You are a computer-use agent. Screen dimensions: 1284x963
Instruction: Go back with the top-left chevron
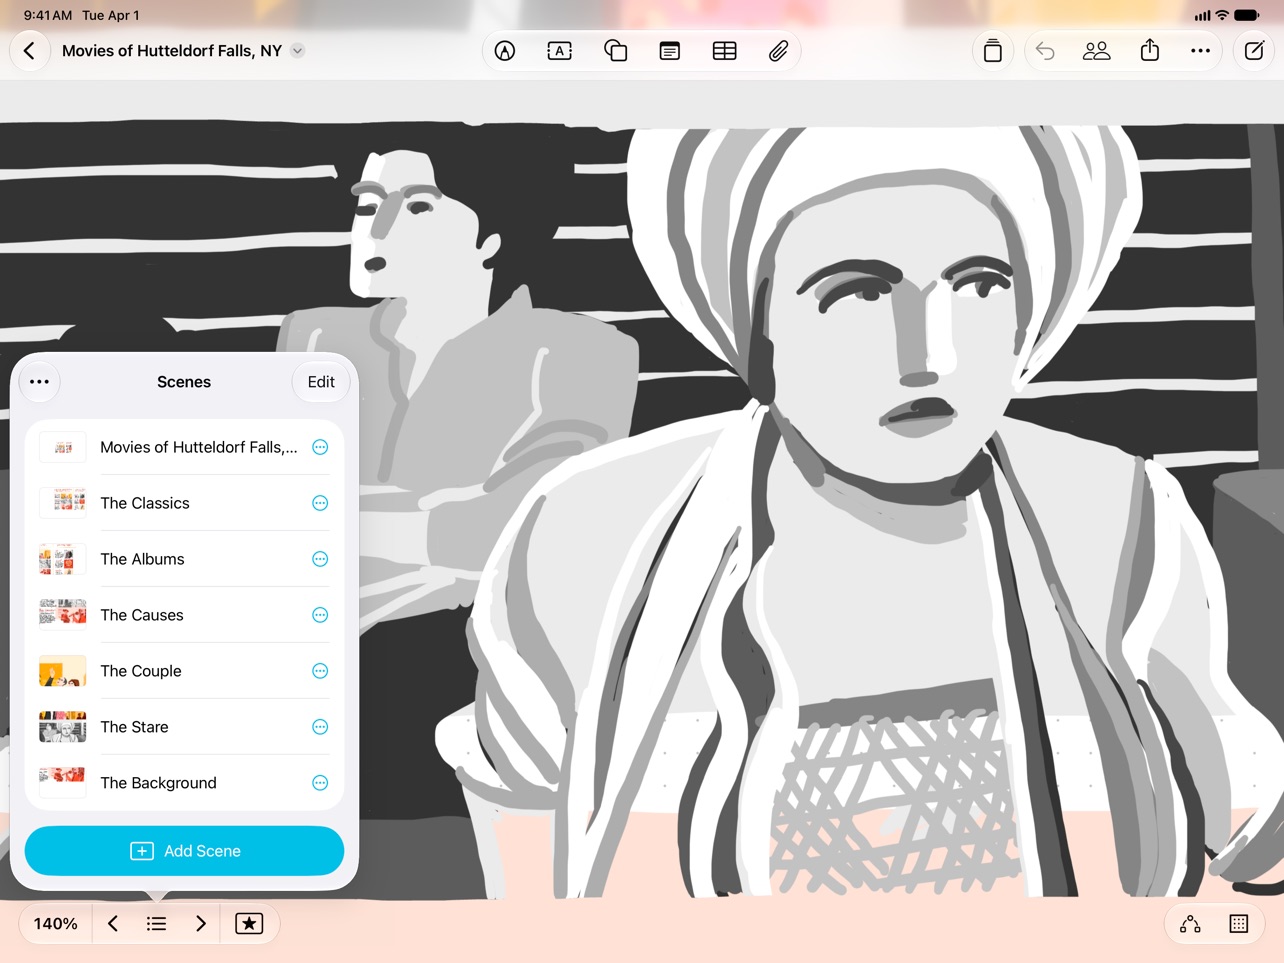[30, 51]
